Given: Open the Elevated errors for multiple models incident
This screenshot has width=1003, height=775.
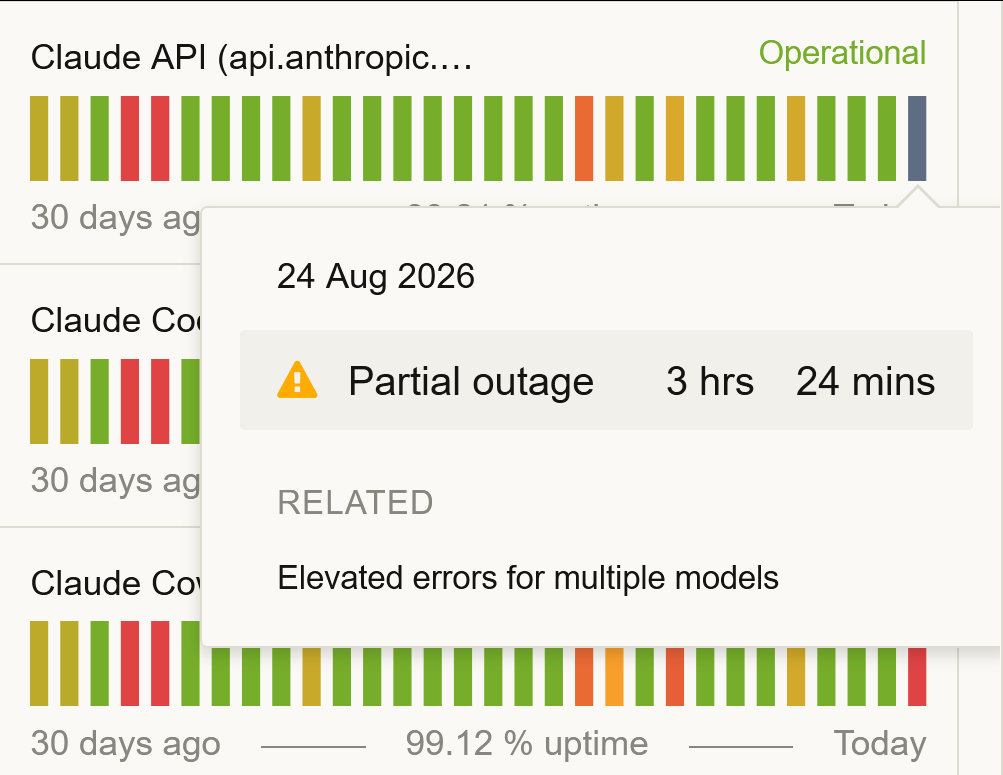Looking at the screenshot, I should 528,578.
